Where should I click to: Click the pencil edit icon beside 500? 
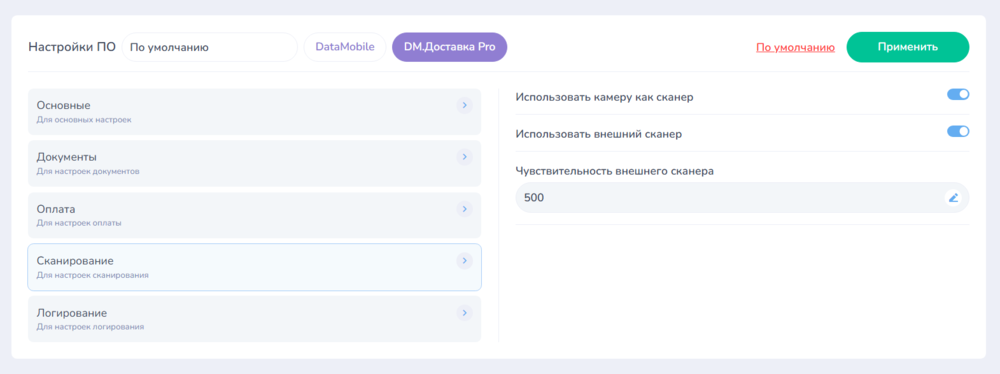tap(953, 198)
